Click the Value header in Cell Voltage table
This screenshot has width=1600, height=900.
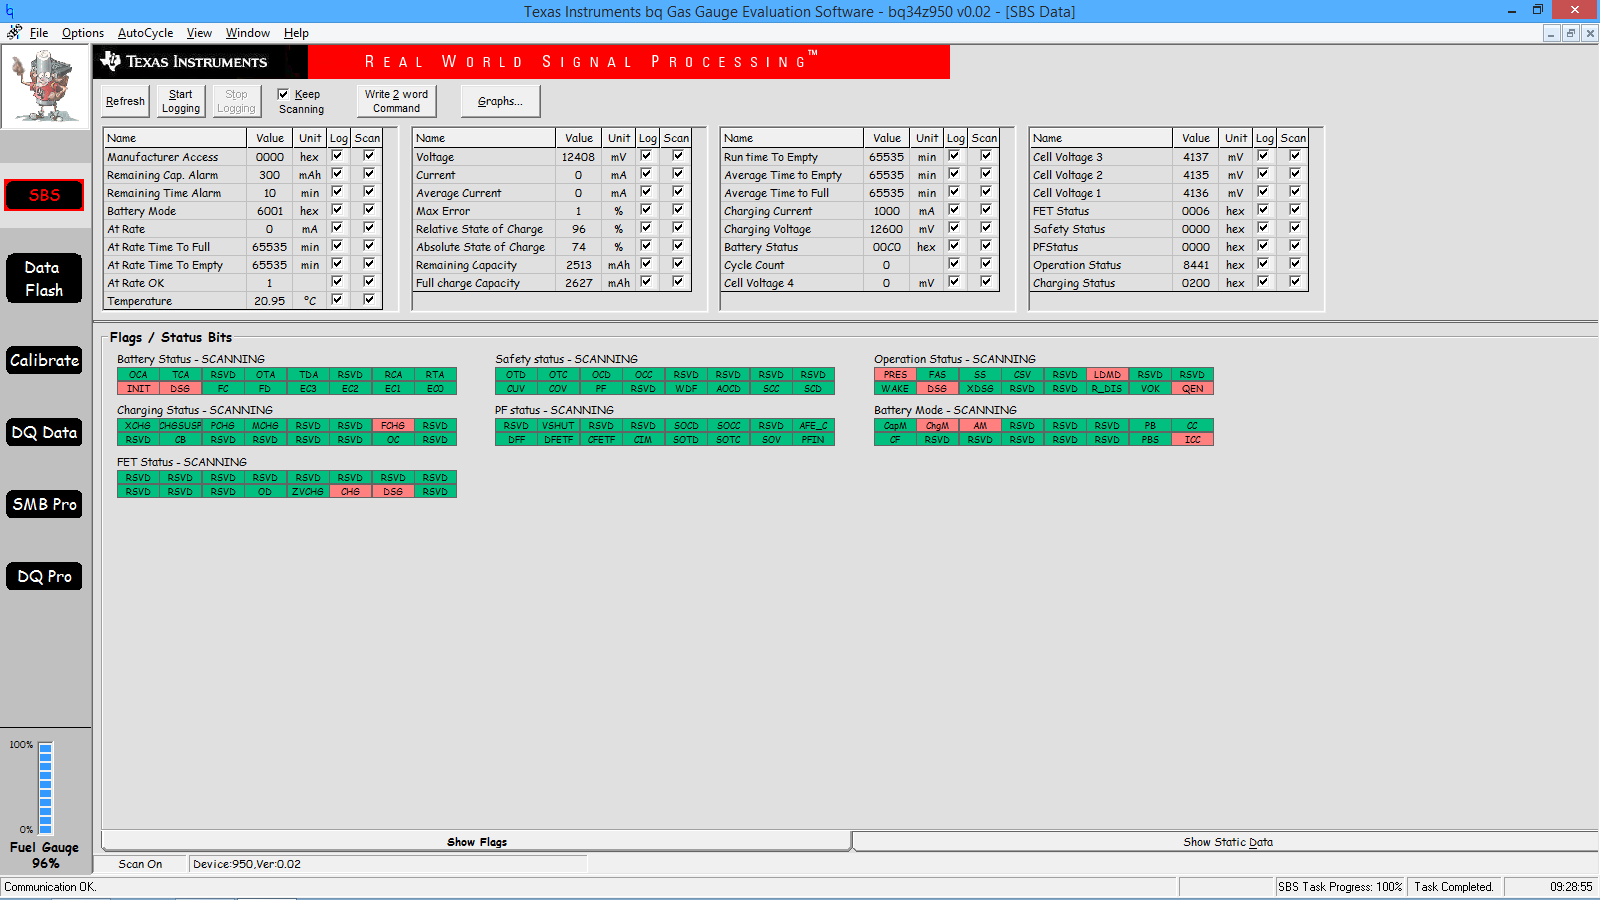click(x=1195, y=138)
